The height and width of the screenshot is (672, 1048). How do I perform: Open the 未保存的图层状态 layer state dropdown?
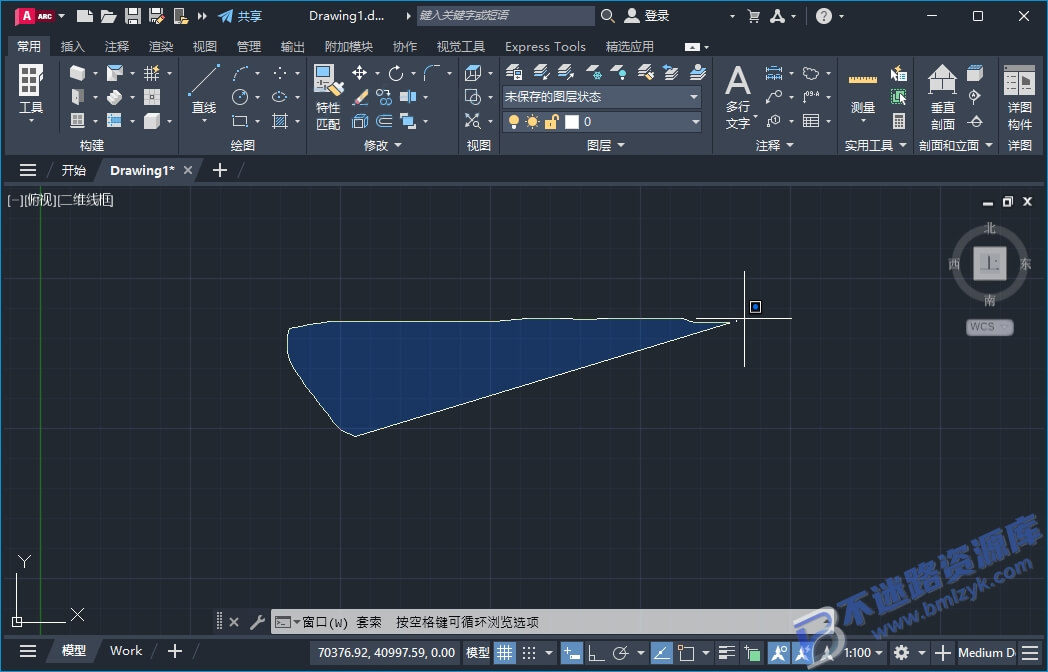click(x=602, y=97)
